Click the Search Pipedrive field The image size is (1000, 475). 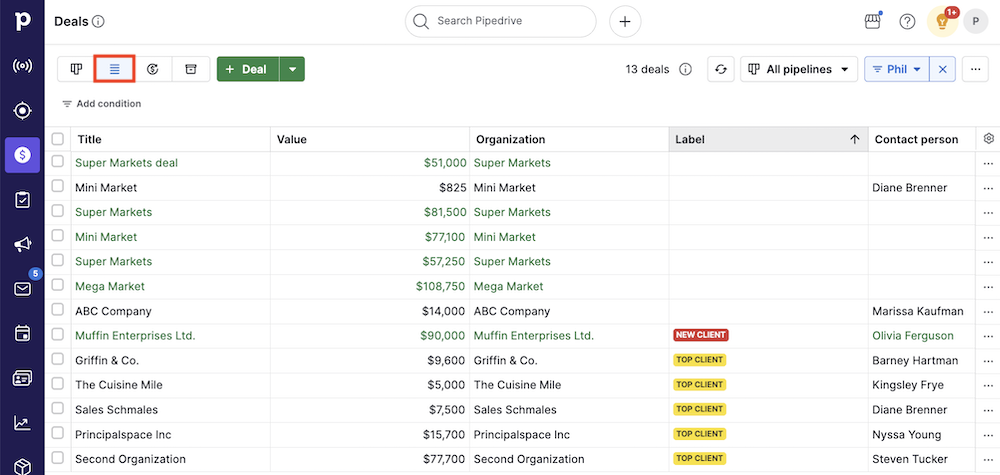500,21
